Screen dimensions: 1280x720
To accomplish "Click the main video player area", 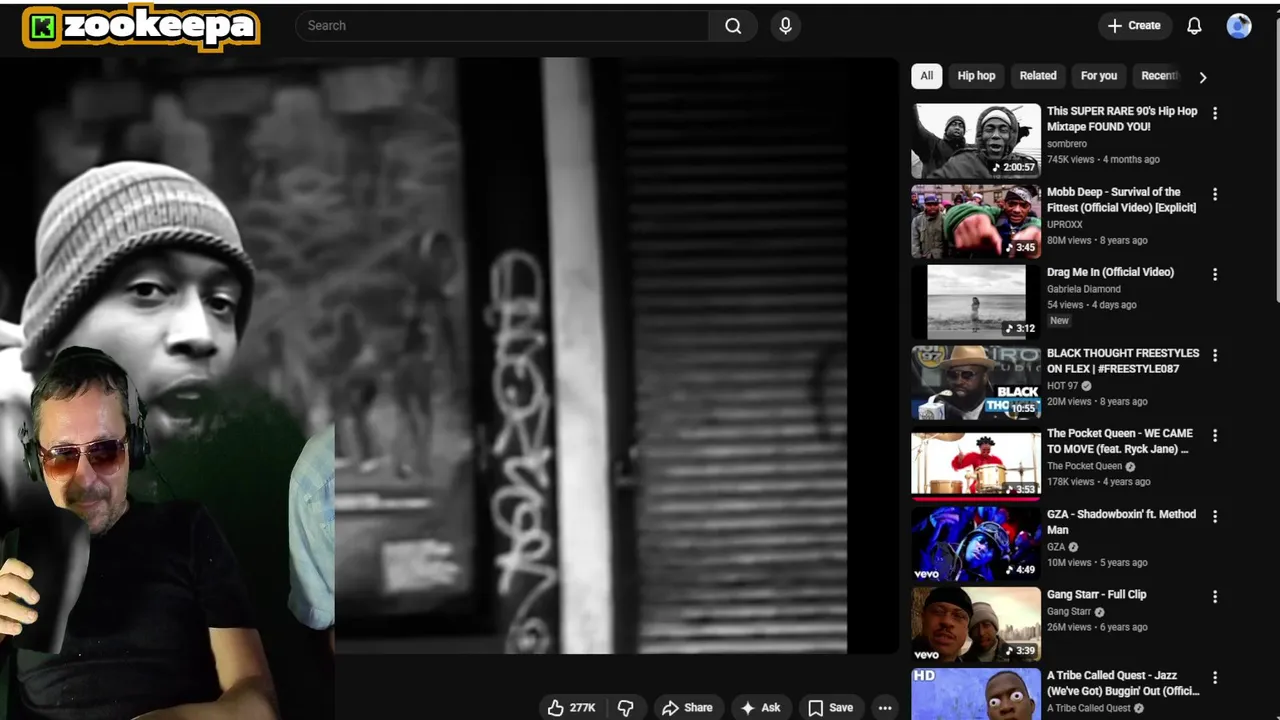I will click(x=449, y=355).
